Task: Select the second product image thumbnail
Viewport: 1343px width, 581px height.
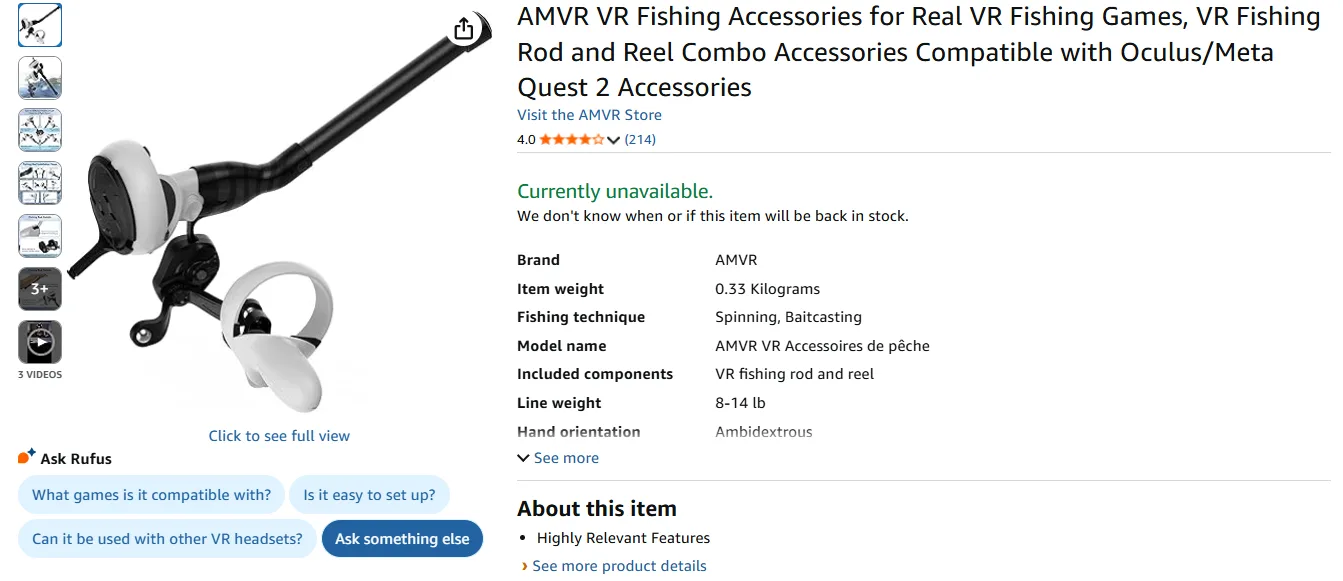Action: (40, 78)
